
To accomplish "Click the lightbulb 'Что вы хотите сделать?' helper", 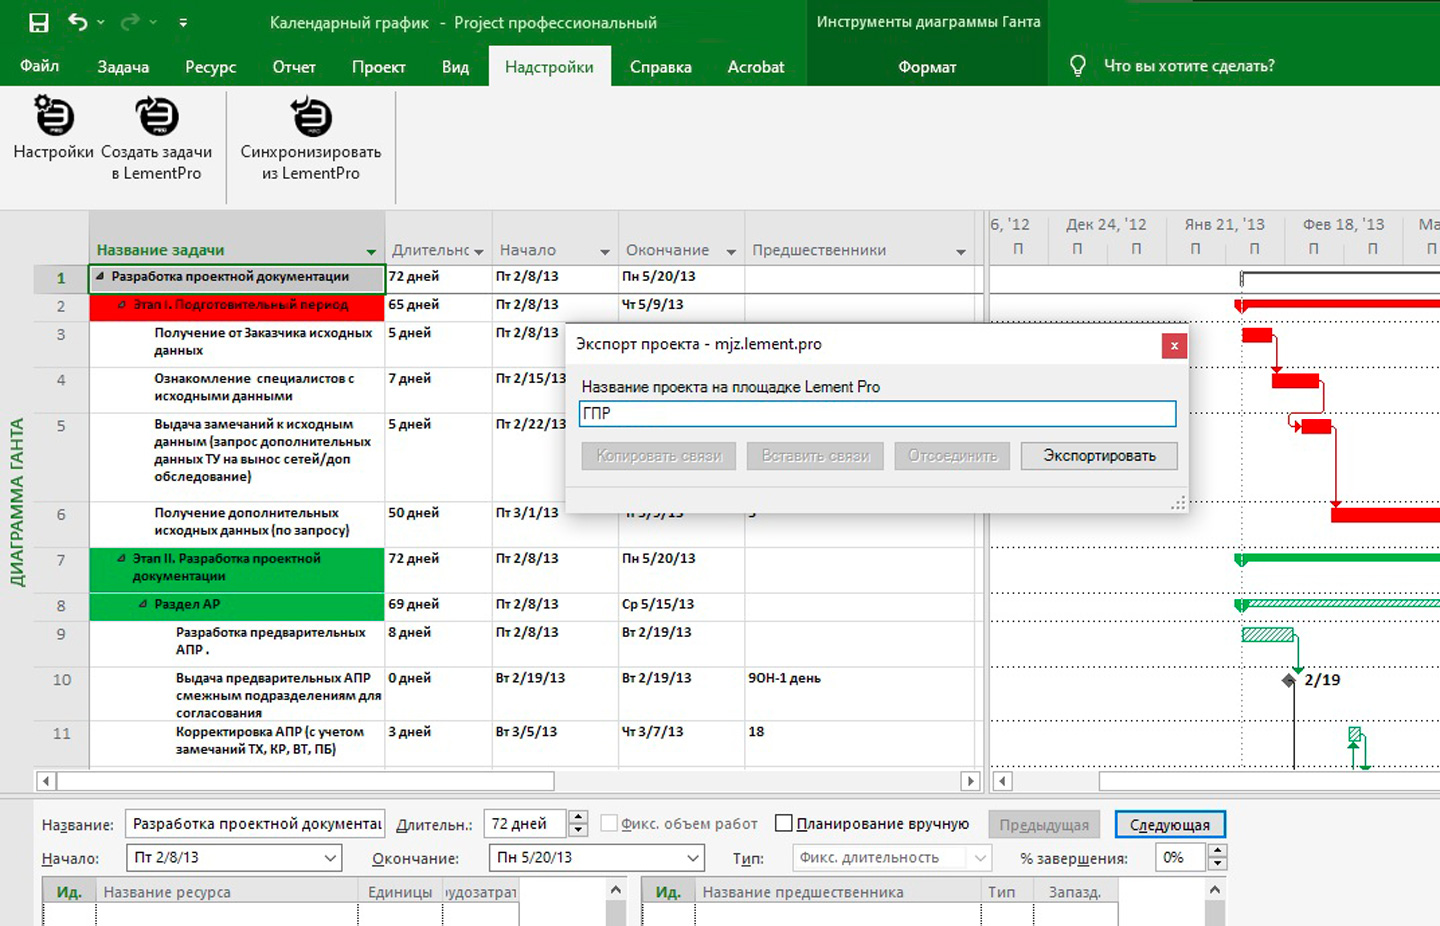I will coord(1077,65).
